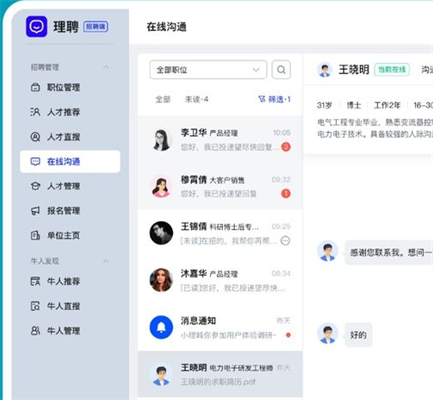433x400 pixels.
Task: Click the 在线沟通 chat bubble icon
Action: pyautogui.click(x=35, y=162)
